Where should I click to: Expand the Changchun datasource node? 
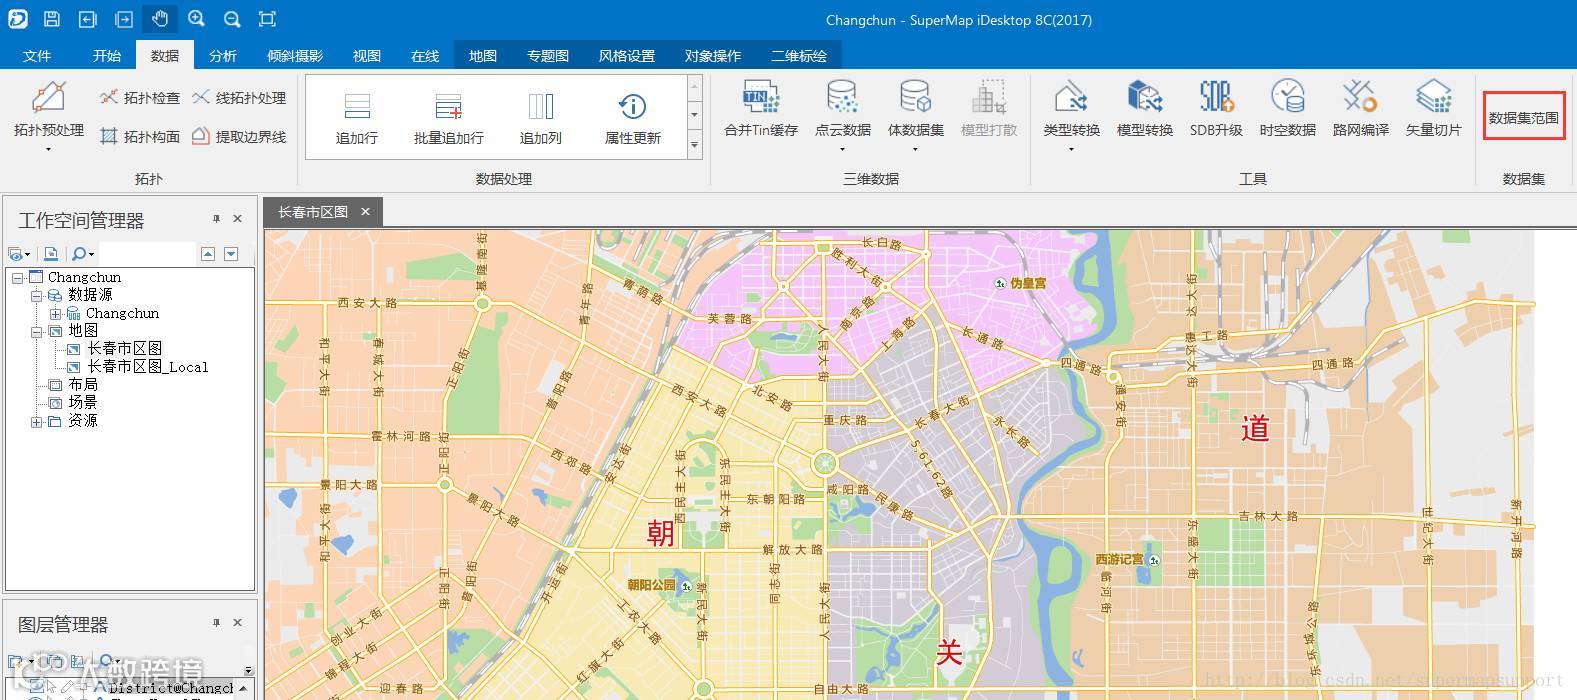point(56,313)
